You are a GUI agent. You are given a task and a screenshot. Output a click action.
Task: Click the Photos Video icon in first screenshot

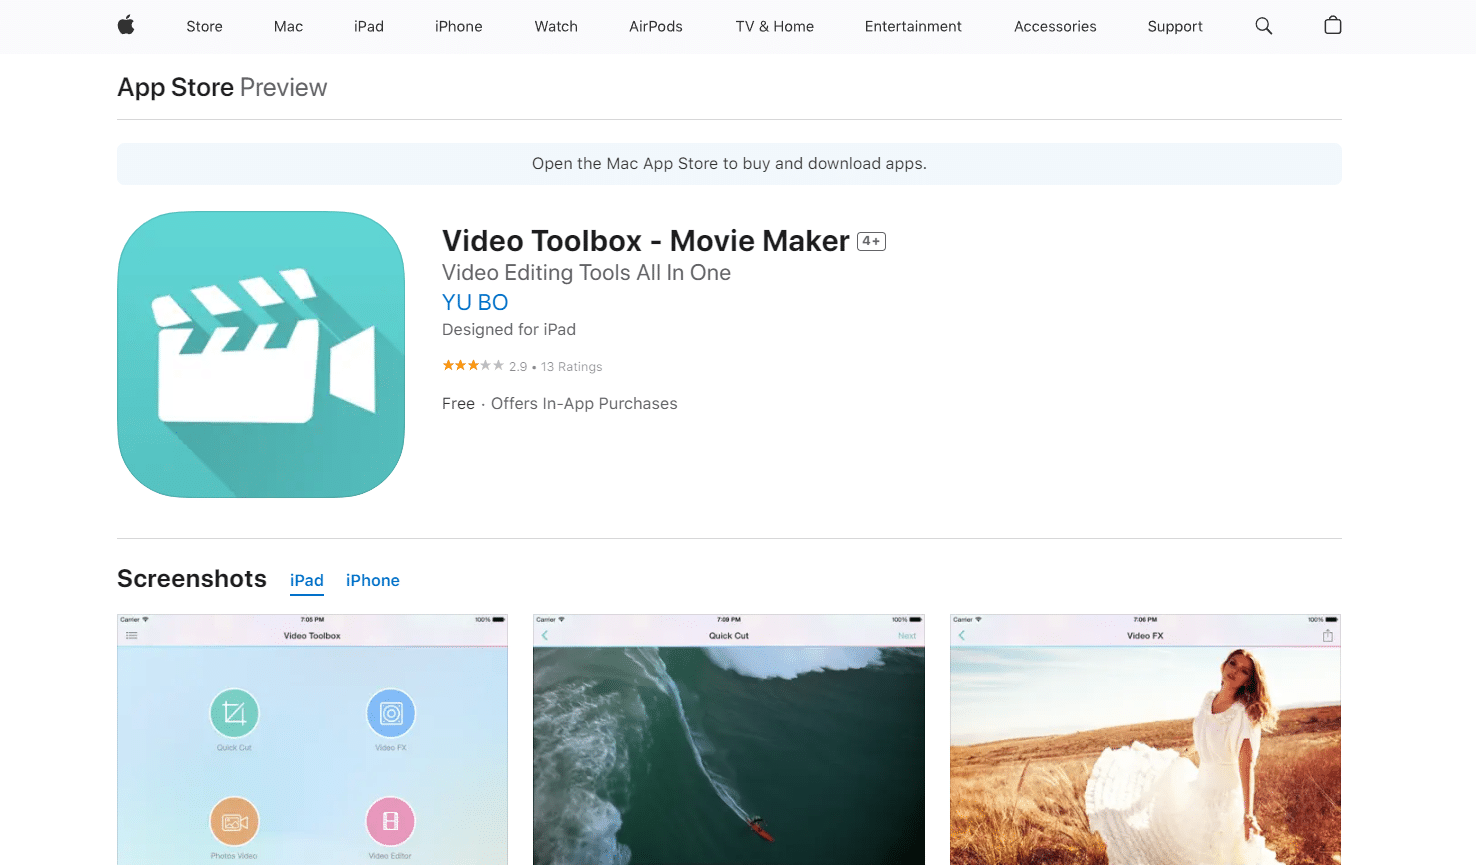[x=234, y=822]
